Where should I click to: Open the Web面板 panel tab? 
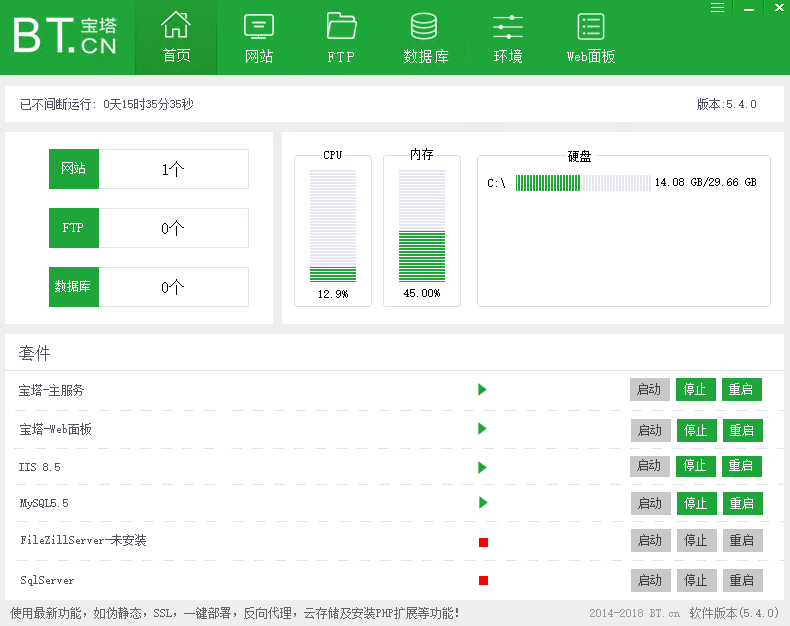590,38
